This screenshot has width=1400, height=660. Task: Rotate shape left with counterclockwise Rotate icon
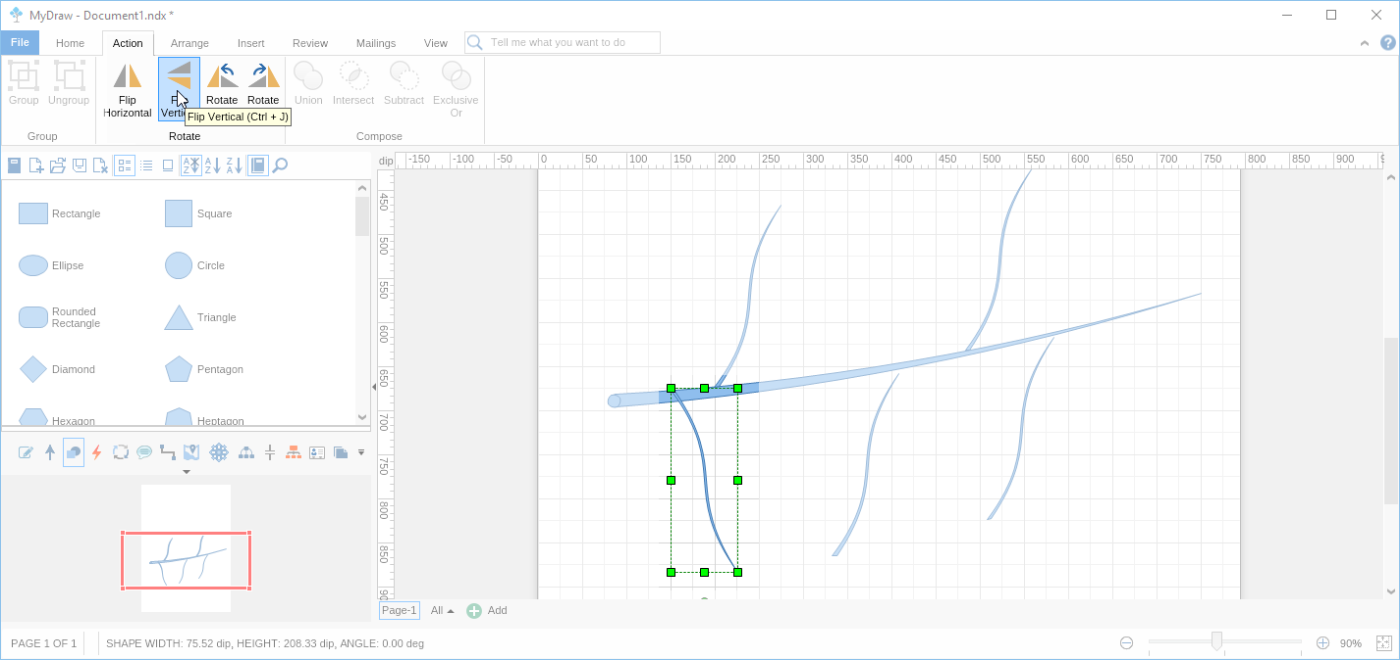coord(221,76)
